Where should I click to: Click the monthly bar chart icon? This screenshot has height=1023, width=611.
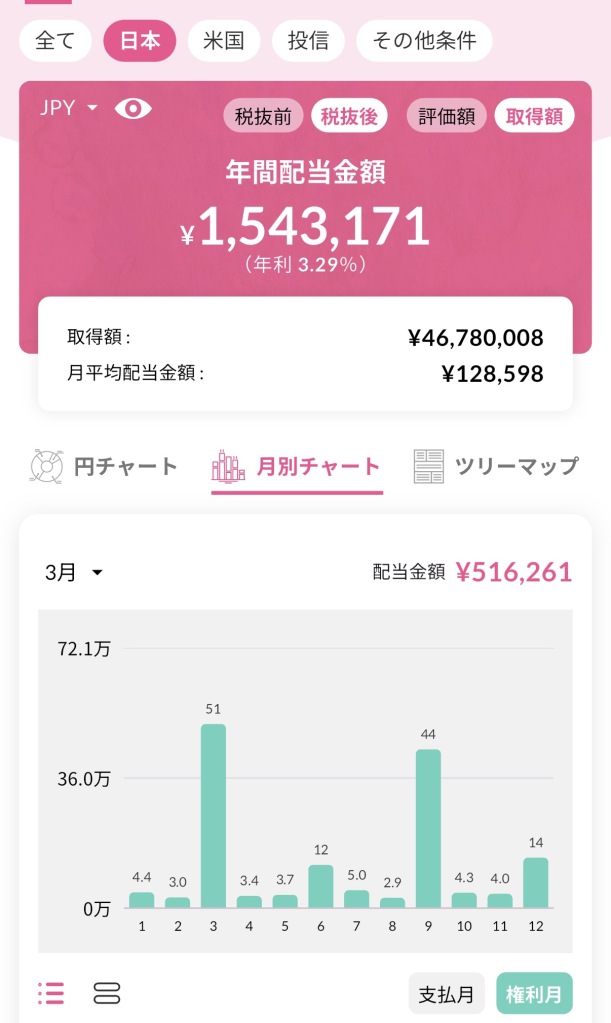[x=228, y=466]
